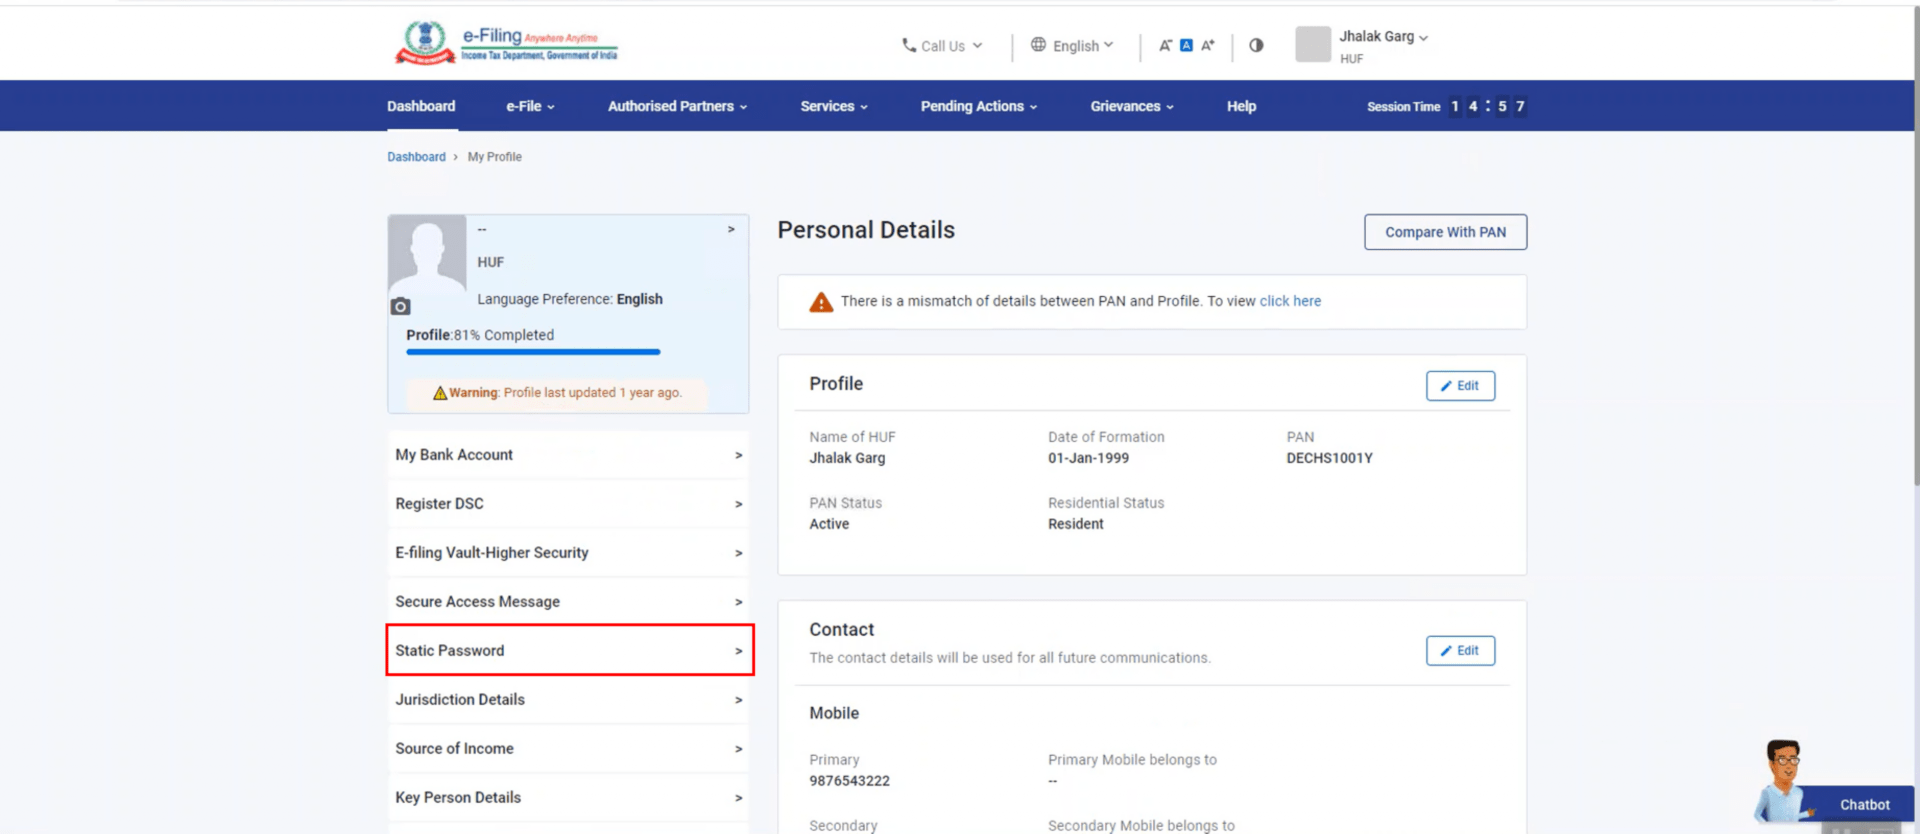Open the English language dropdown

1072,46
